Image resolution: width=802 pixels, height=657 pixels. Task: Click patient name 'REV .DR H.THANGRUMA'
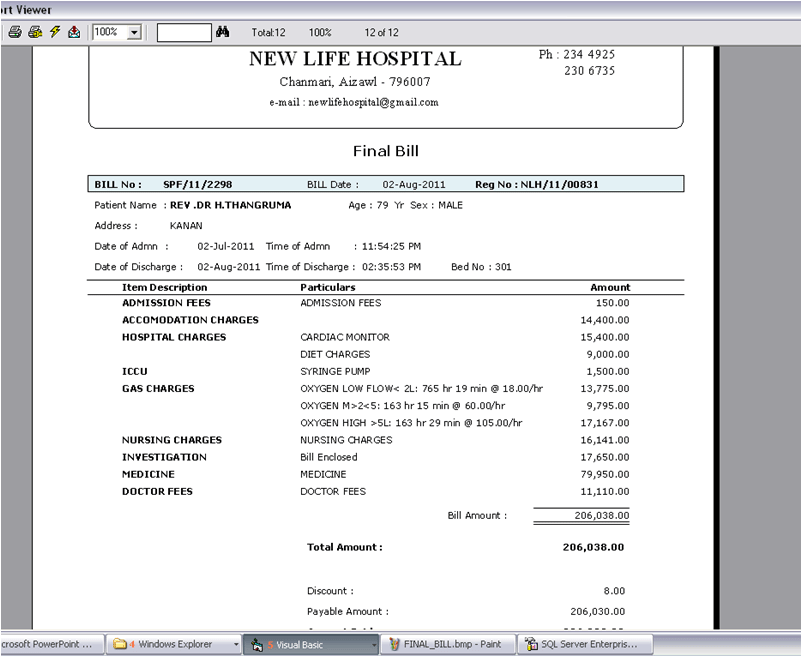pyautogui.click(x=231, y=205)
